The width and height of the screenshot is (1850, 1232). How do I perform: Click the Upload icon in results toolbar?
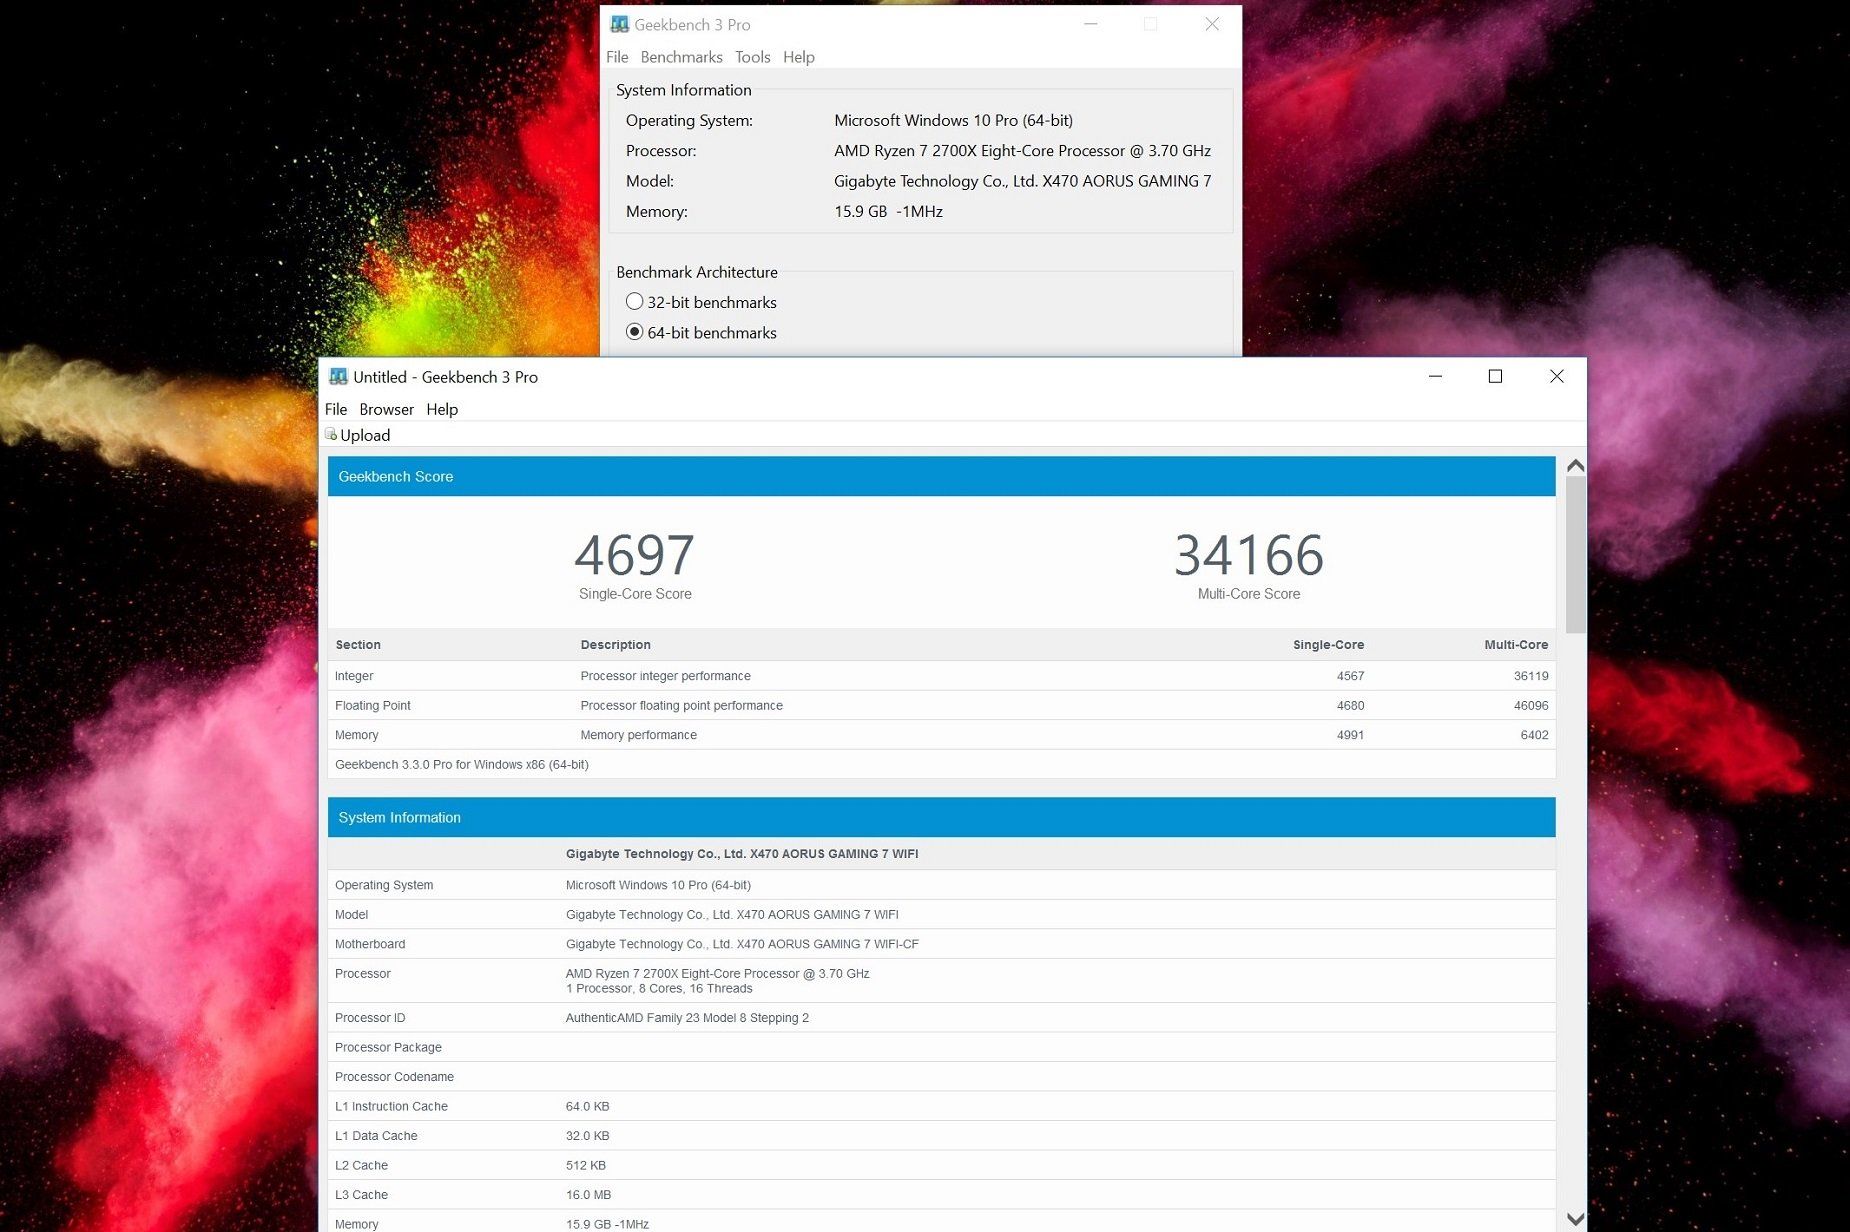point(331,434)
